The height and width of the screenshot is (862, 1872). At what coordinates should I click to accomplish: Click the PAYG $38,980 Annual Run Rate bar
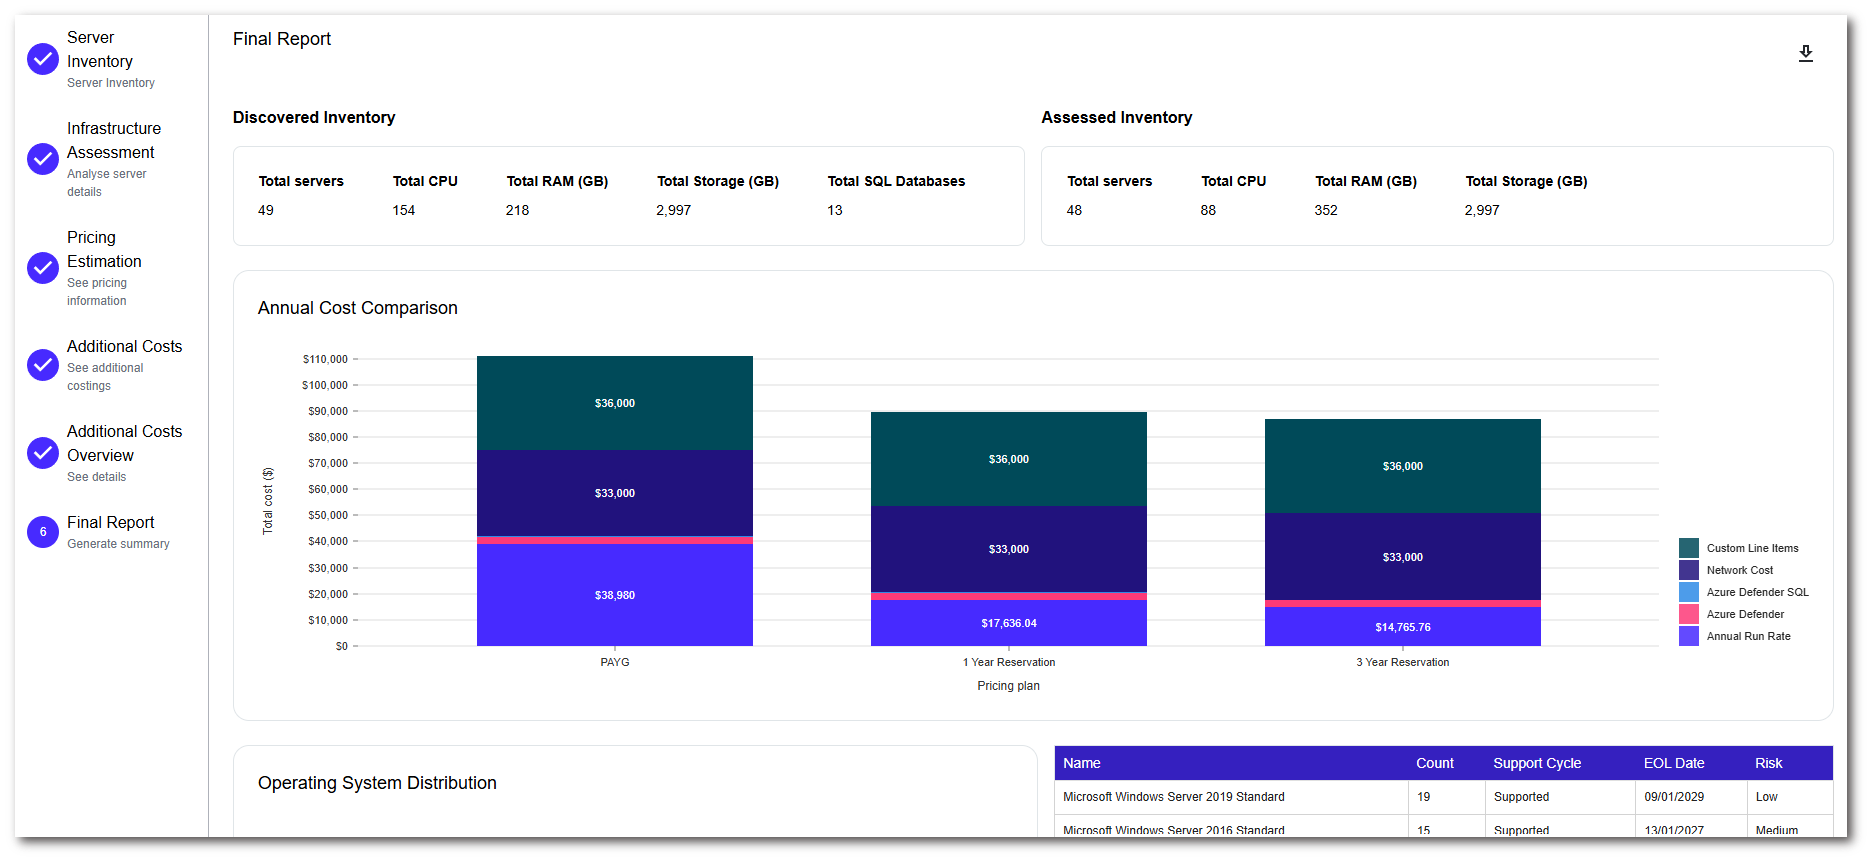(614, 595)
